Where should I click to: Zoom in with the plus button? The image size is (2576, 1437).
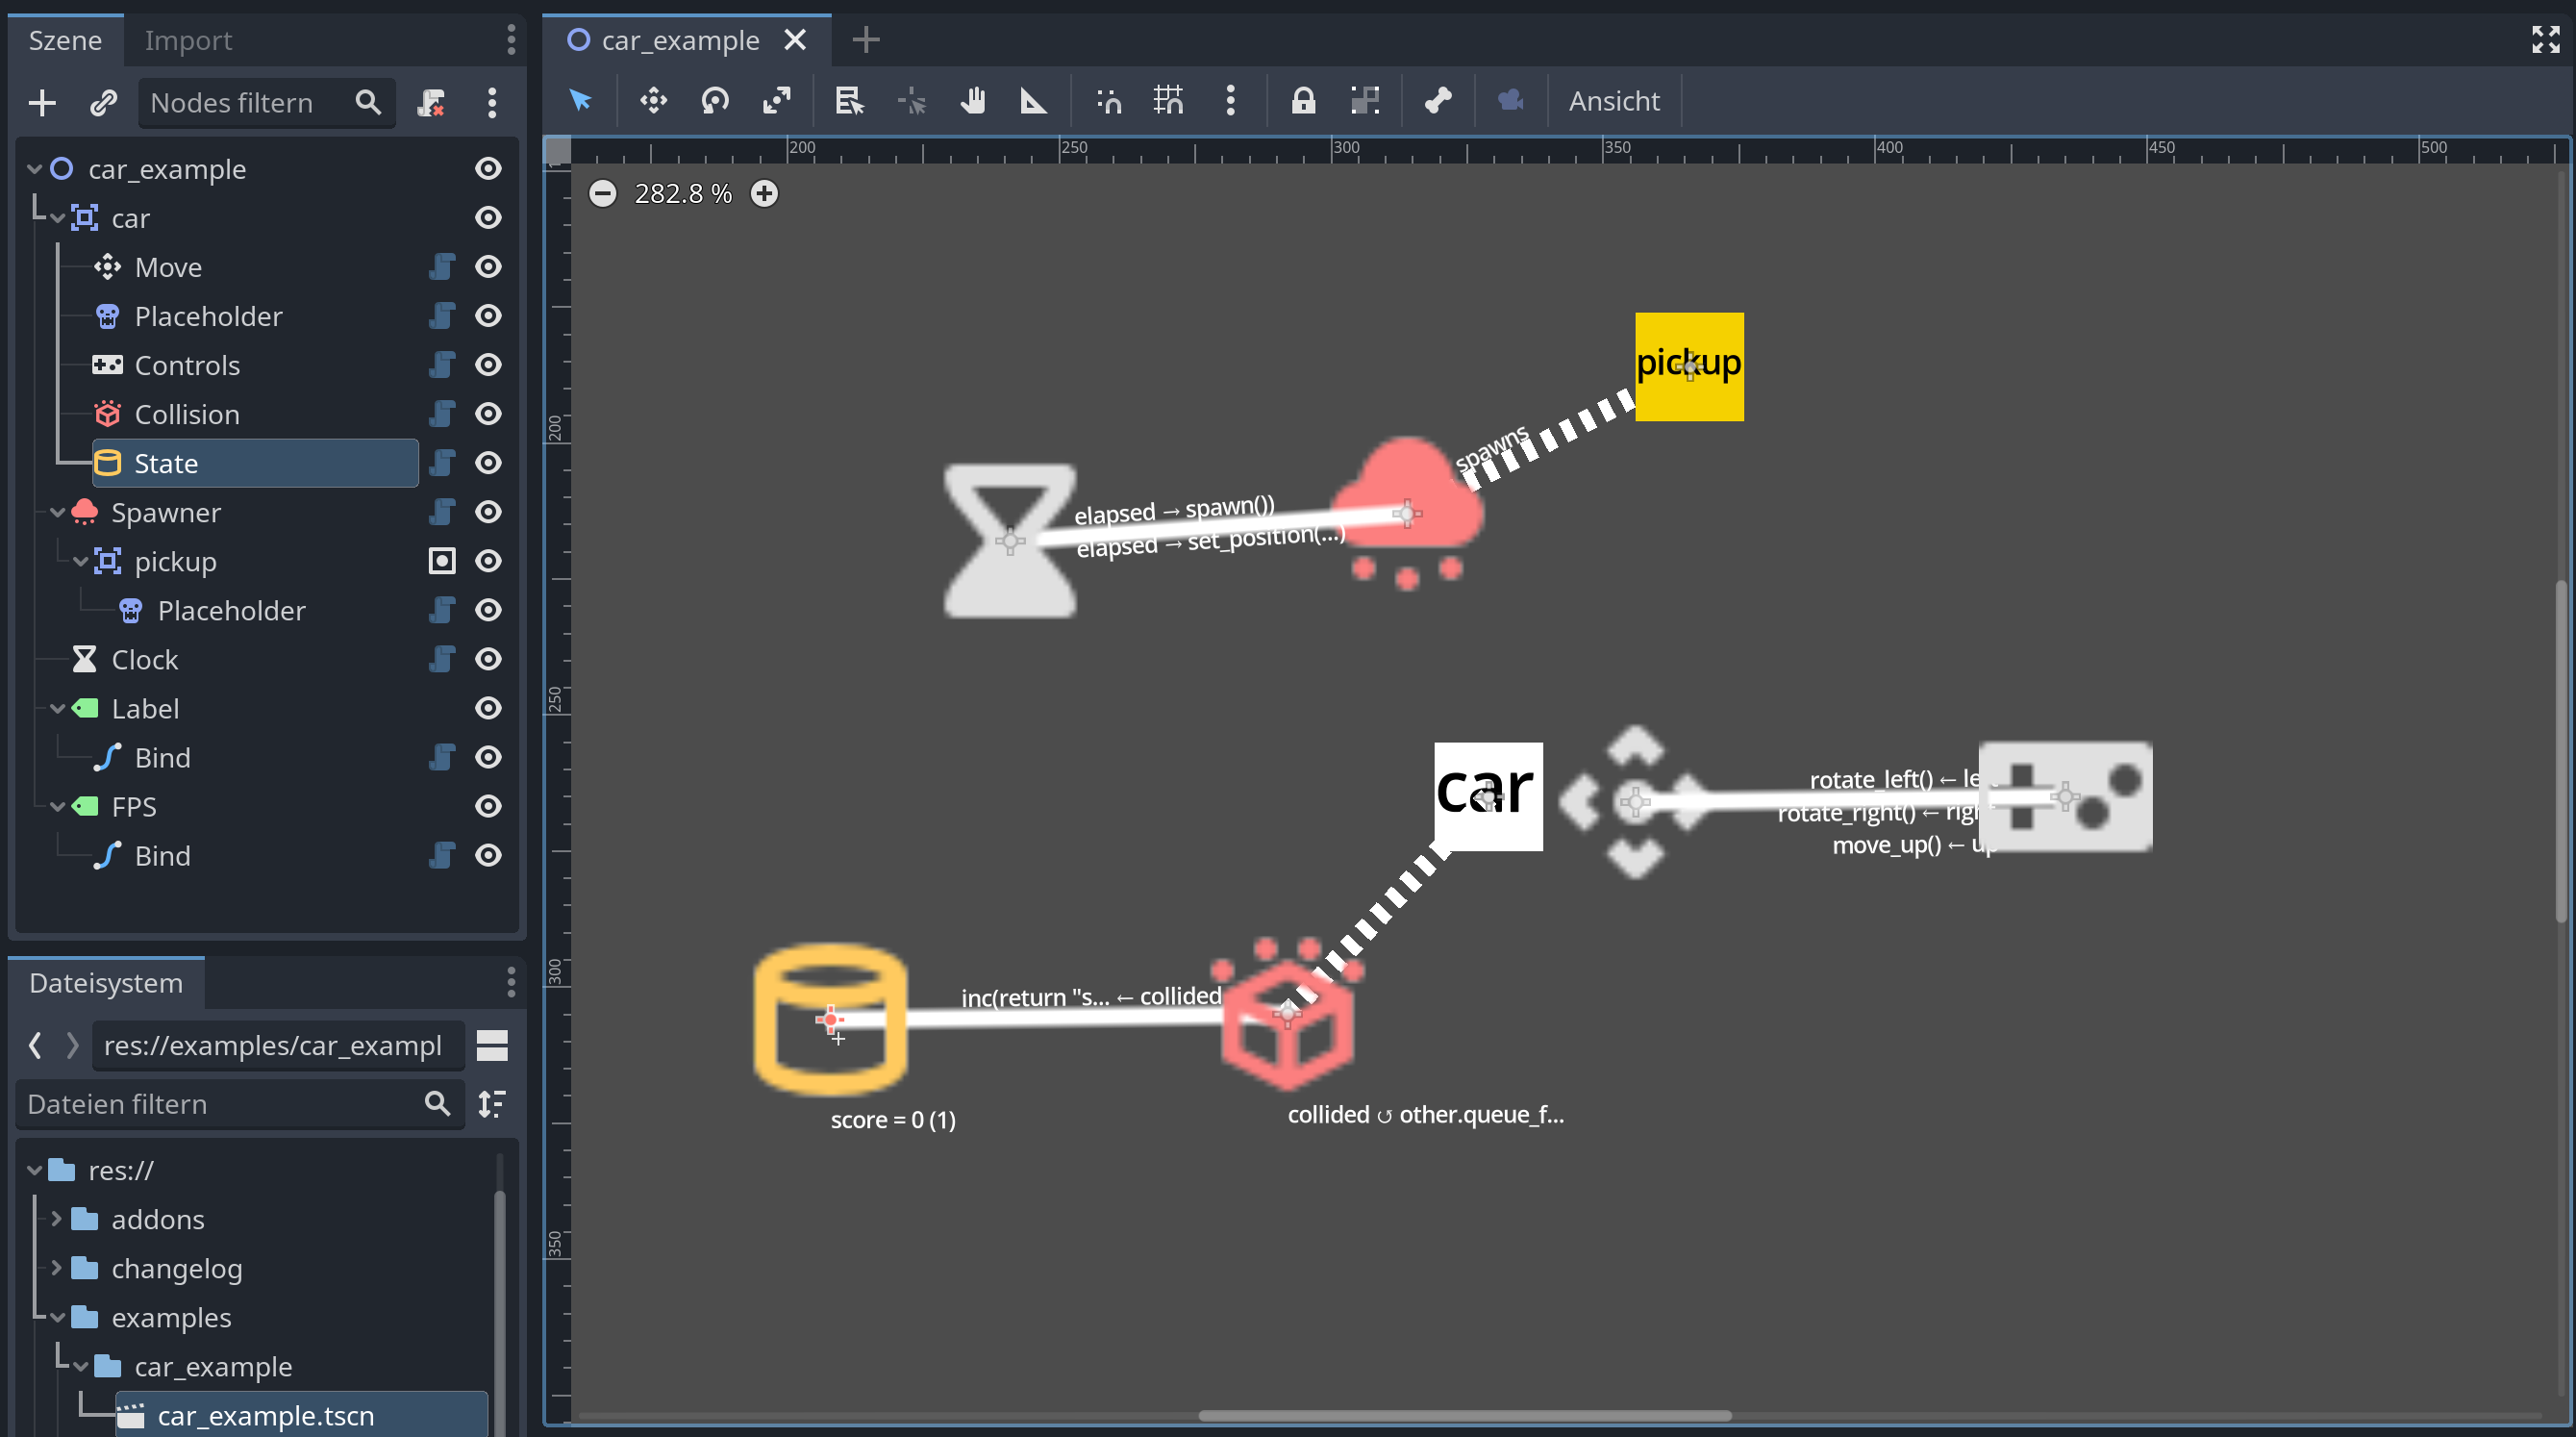764,194
